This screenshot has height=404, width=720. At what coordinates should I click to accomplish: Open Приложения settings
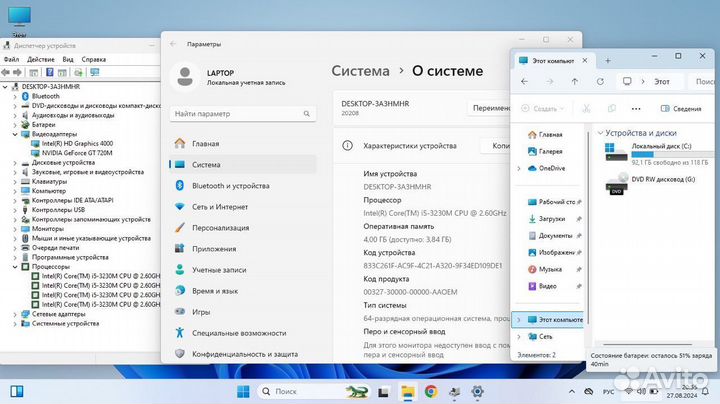click(242, 249)
